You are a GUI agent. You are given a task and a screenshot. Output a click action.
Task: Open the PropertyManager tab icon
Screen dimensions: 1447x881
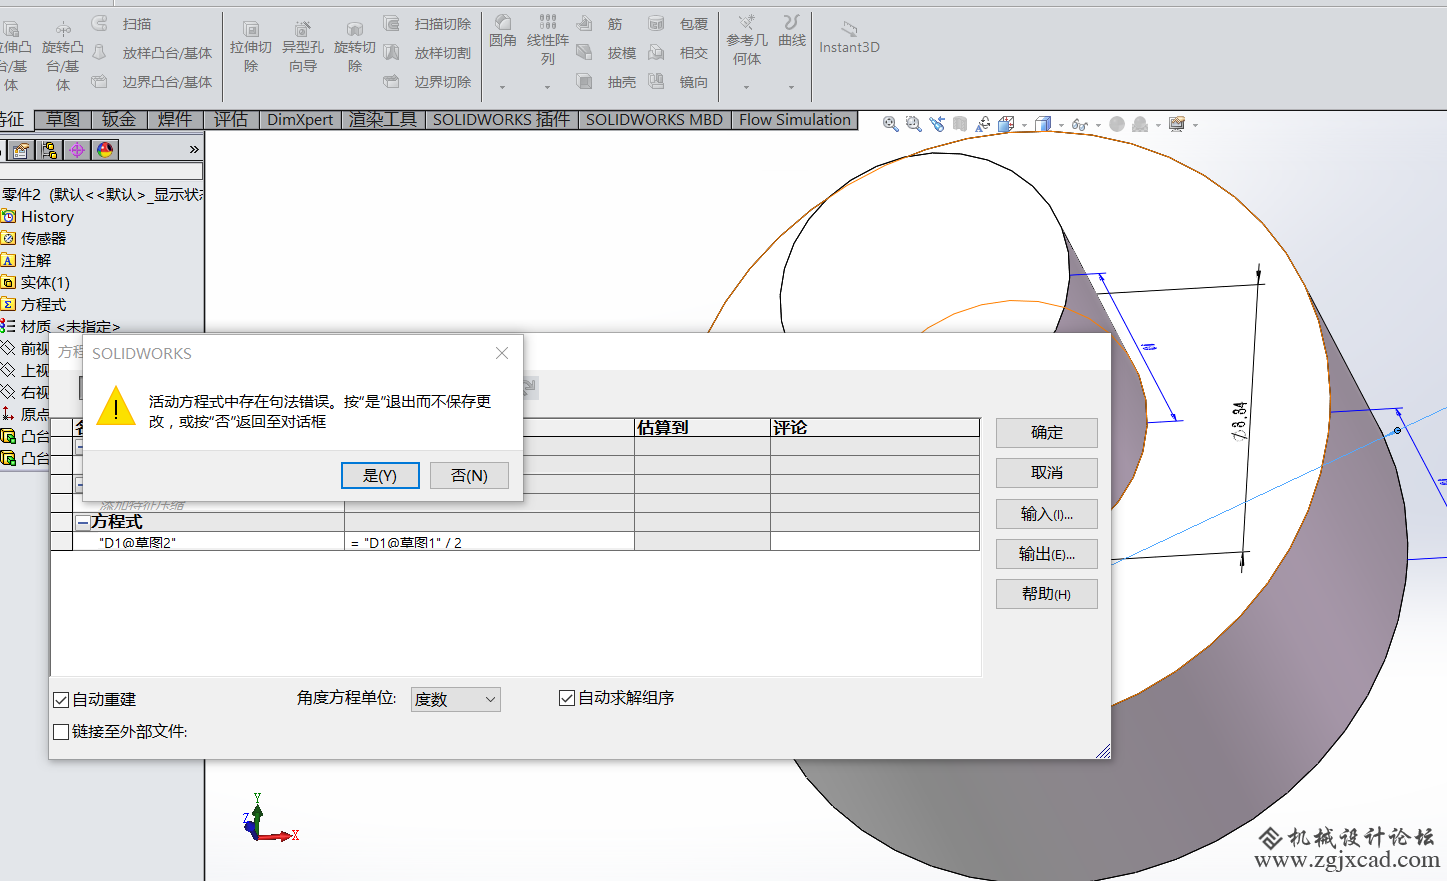click(22, 150)
